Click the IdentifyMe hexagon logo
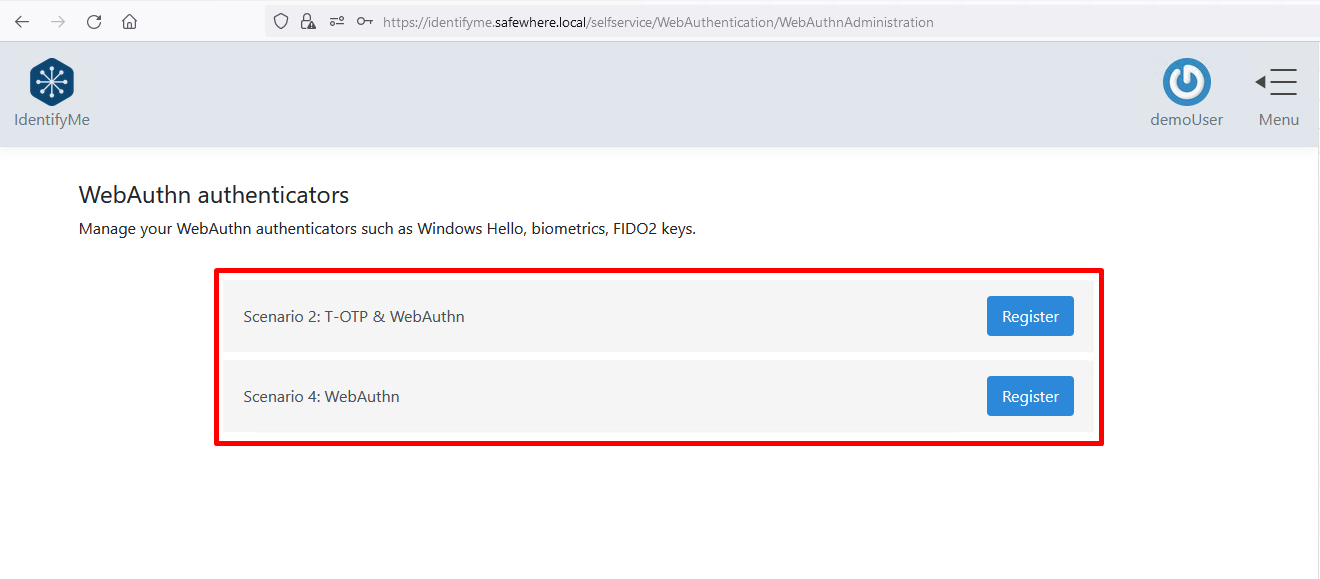The image size is (1320, 579). point(52,82)
